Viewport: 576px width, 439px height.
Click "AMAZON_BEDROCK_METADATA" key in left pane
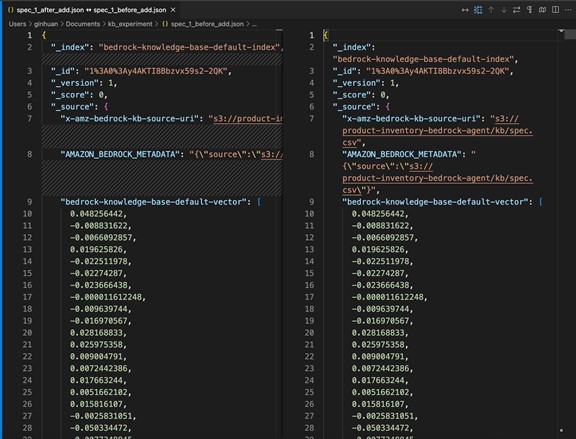pyautogui.click(x=120, y=154)
